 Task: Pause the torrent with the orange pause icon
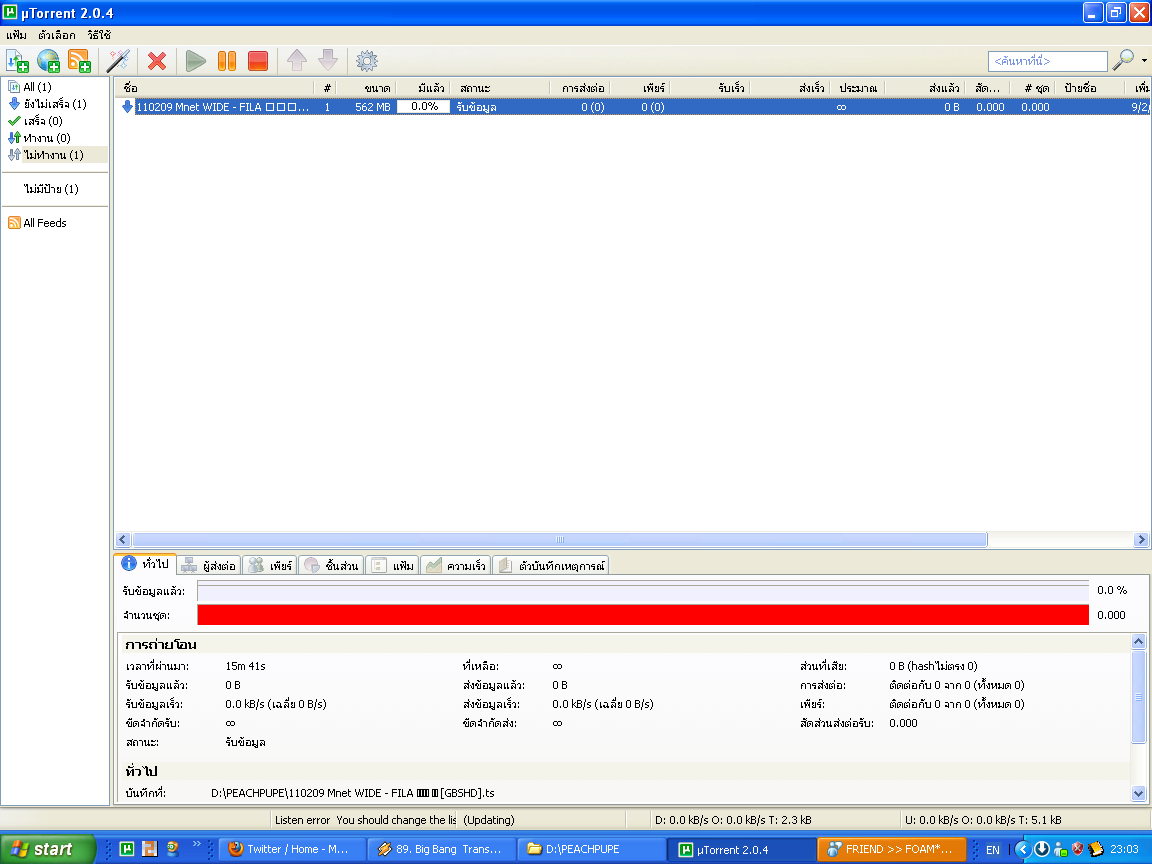pyautogui.click(x=227, y=61)
